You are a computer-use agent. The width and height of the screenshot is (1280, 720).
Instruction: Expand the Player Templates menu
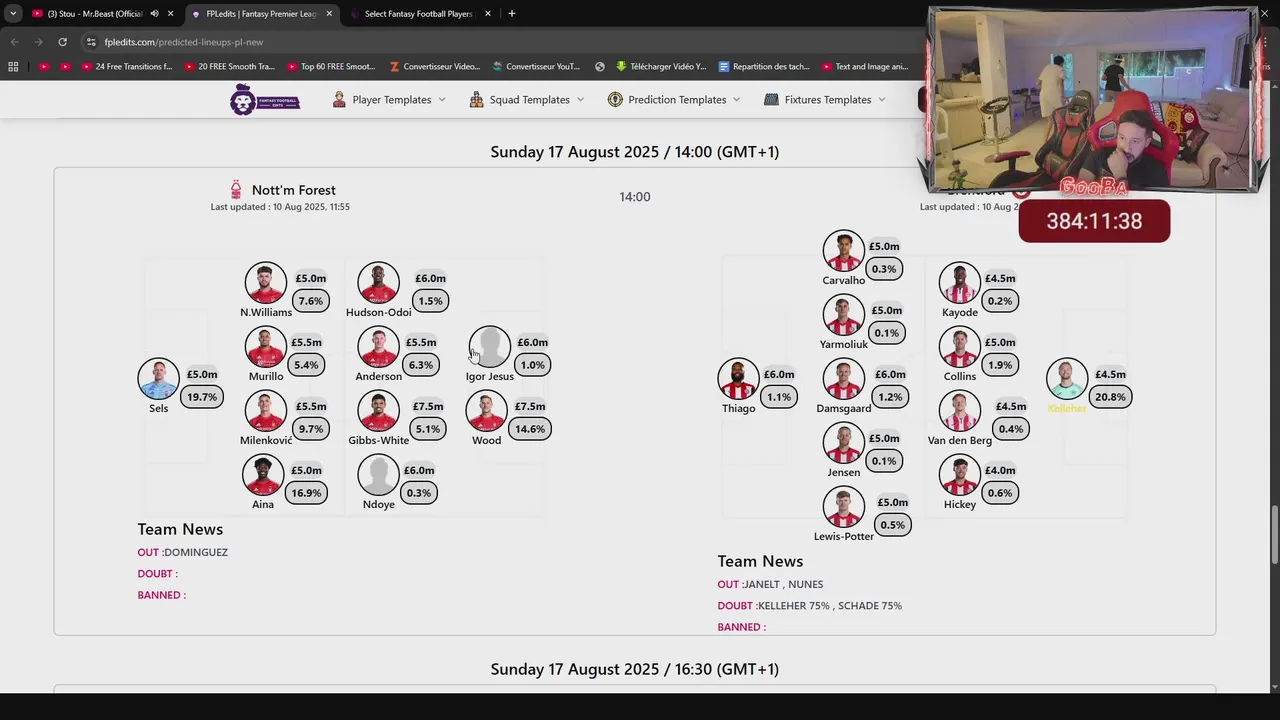pos(389,100)
